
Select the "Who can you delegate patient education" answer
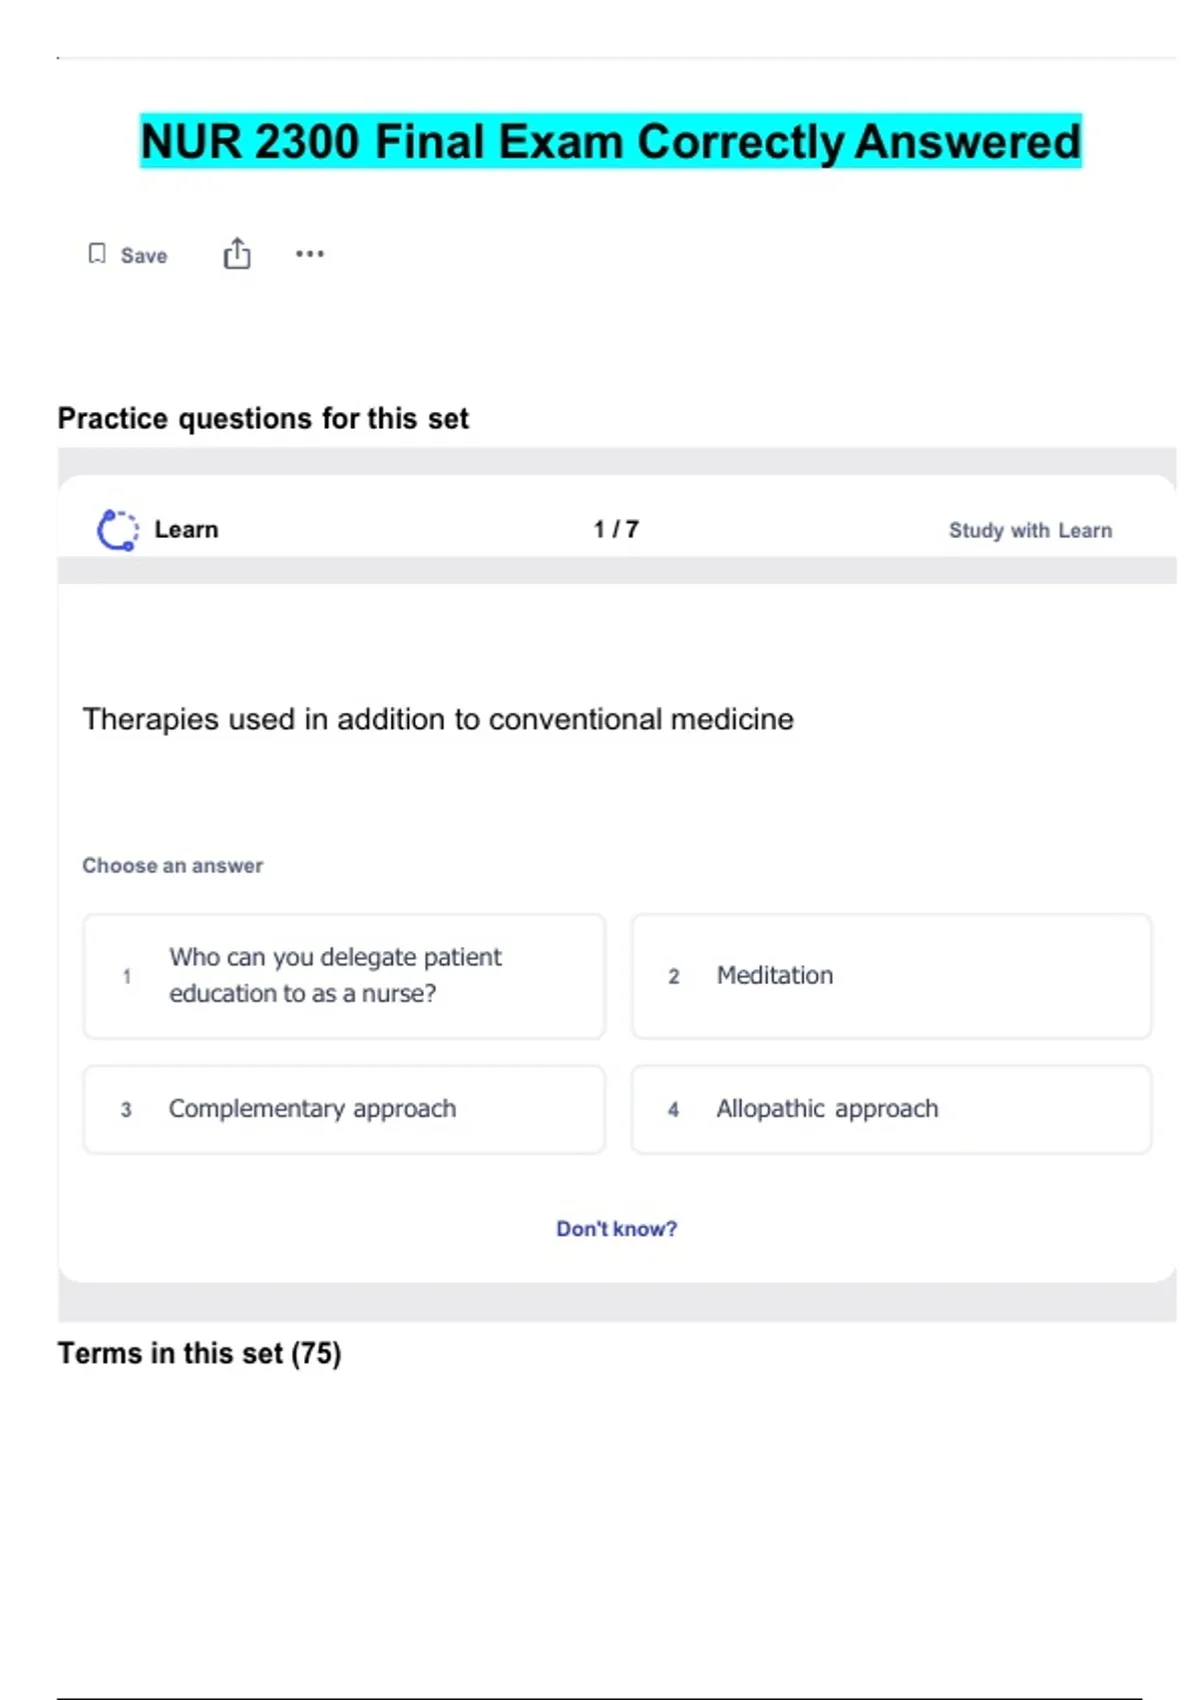pos(344,976)
